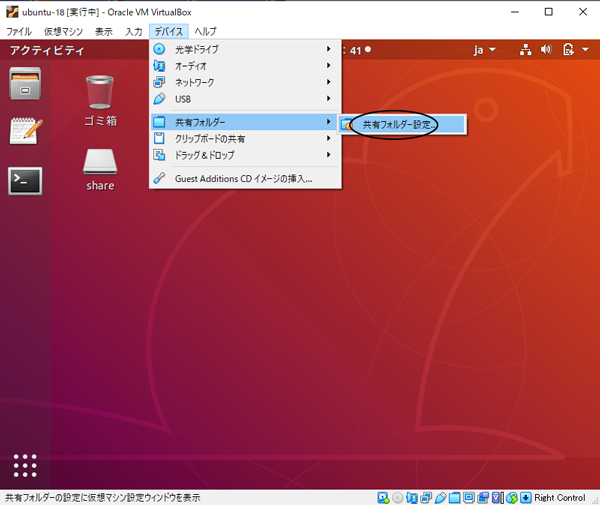
Task: Launch text editor from Ubuntu dock
Action: [26, 131]
